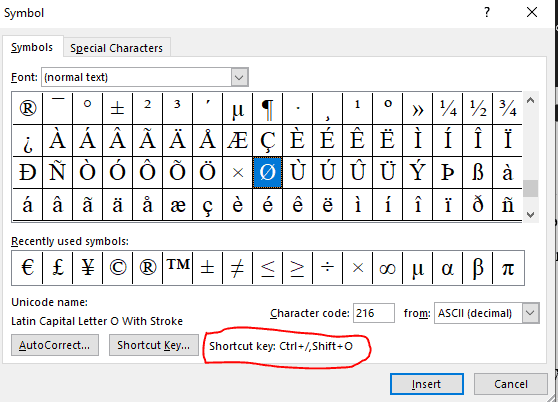Open the AutoCorrect dialog button
Screen dimensions: 558x402
55,345
